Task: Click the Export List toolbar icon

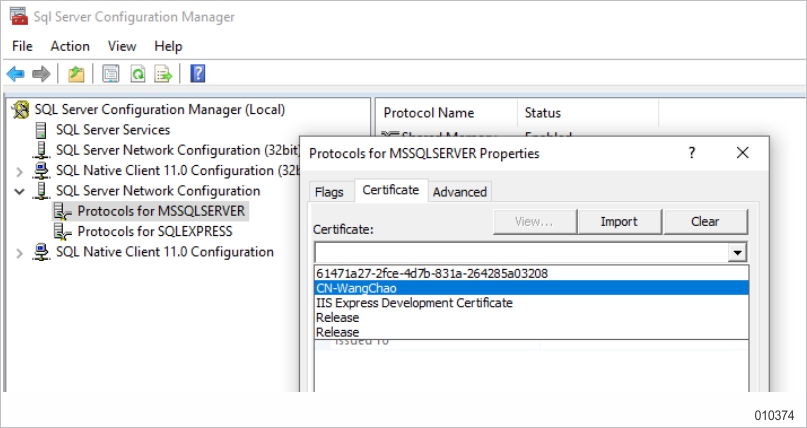Action: (x=163, y=74)
